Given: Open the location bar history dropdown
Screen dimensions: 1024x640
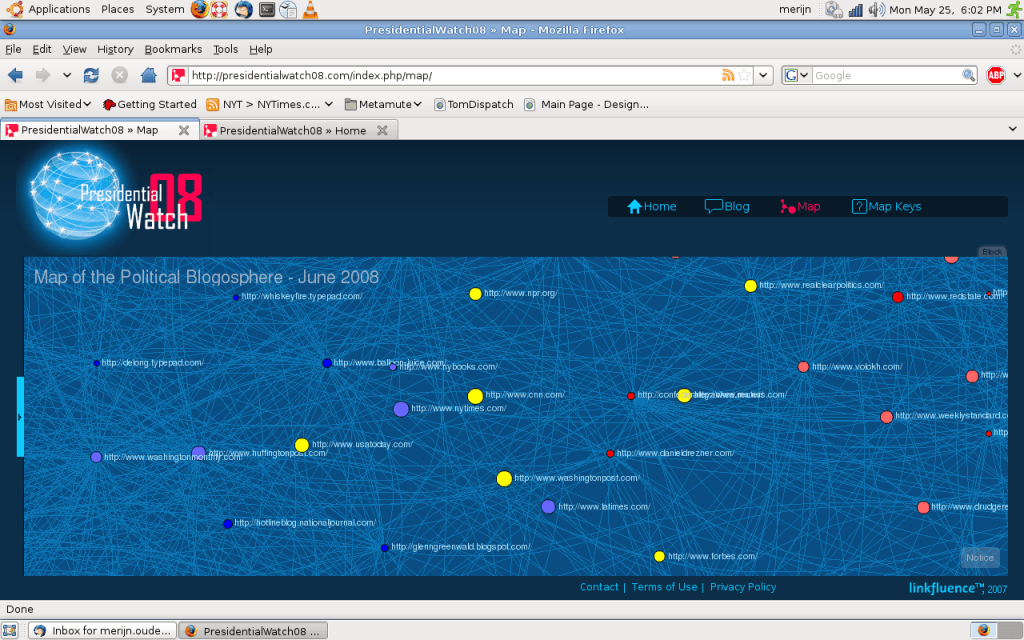Looking at the screenshot, I should [x=763, y=74].
